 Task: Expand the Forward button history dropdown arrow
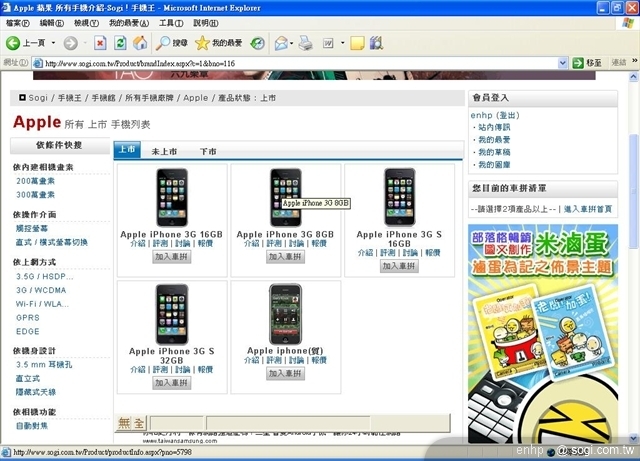coord(85,43)
